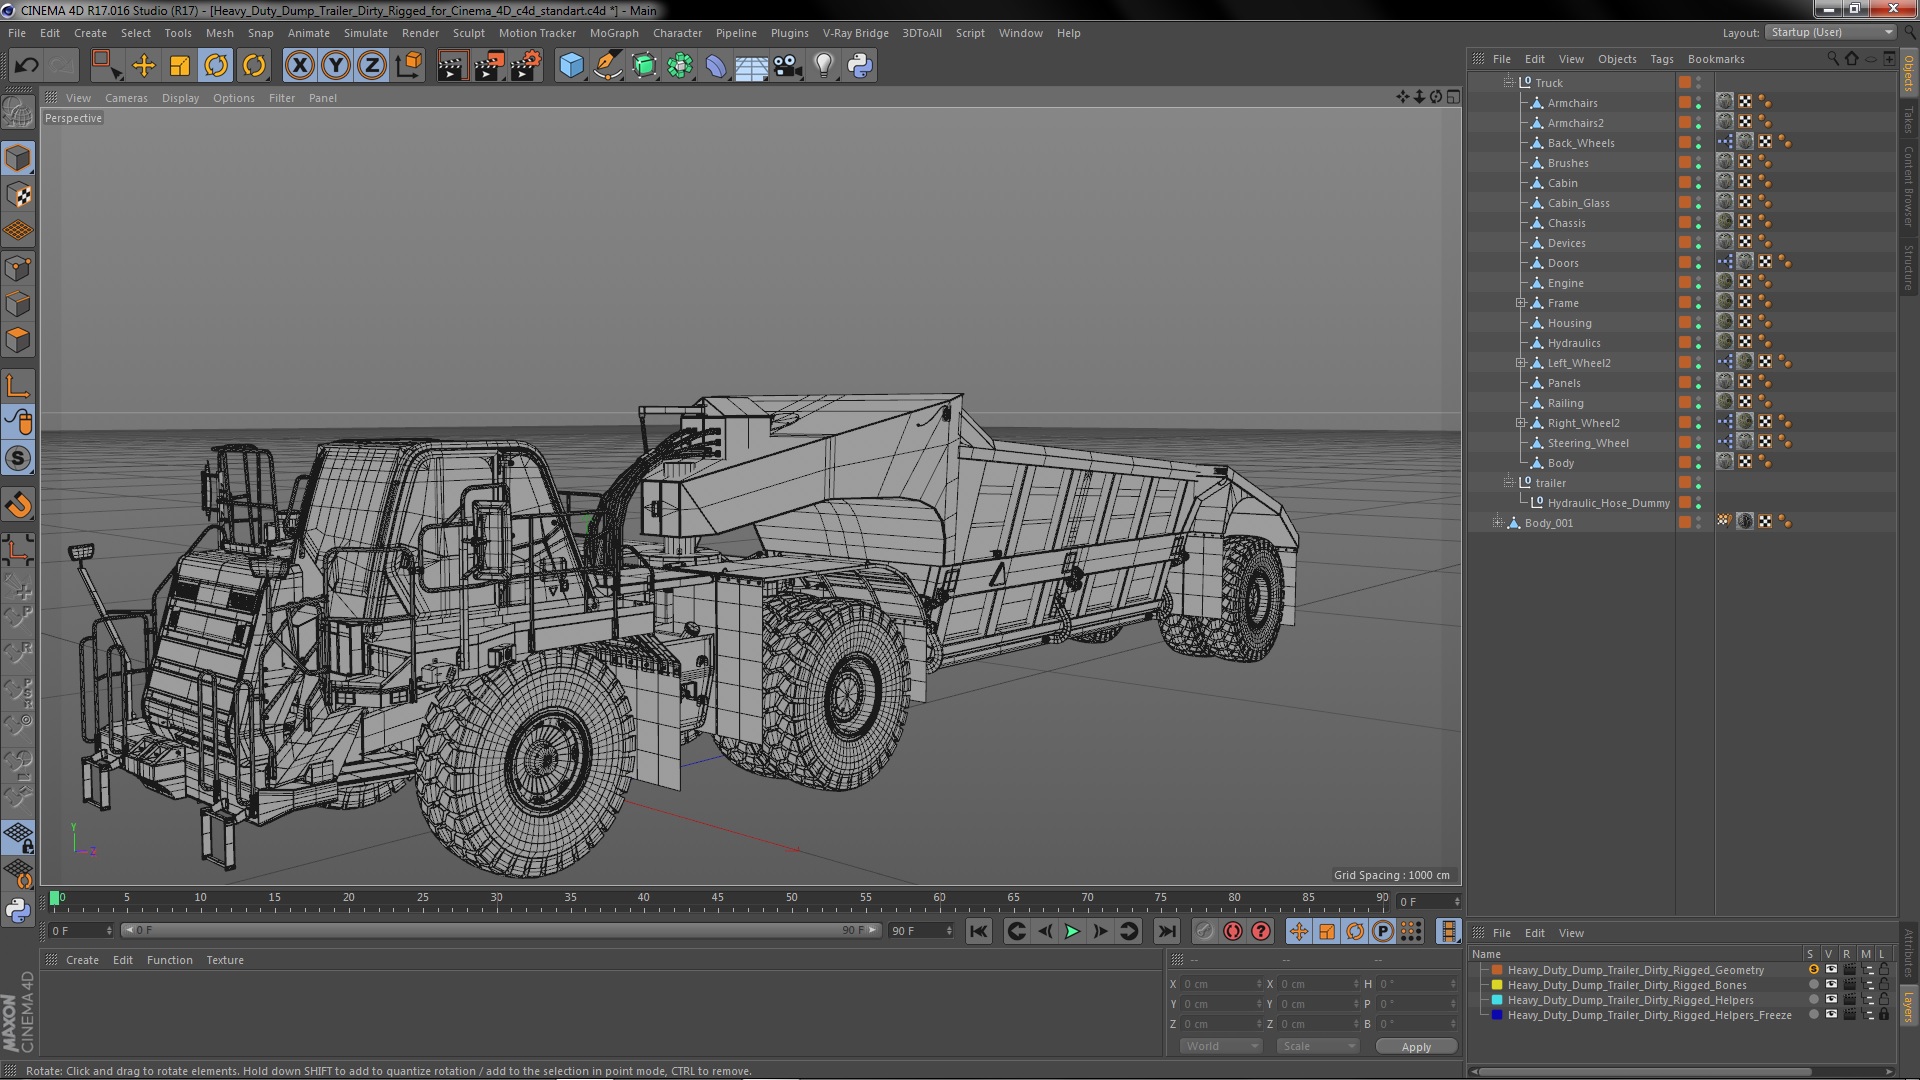Viewport: 1920px width, 1080px height.
Task: Toggle Z axis lock
Action: pos(372,66)
